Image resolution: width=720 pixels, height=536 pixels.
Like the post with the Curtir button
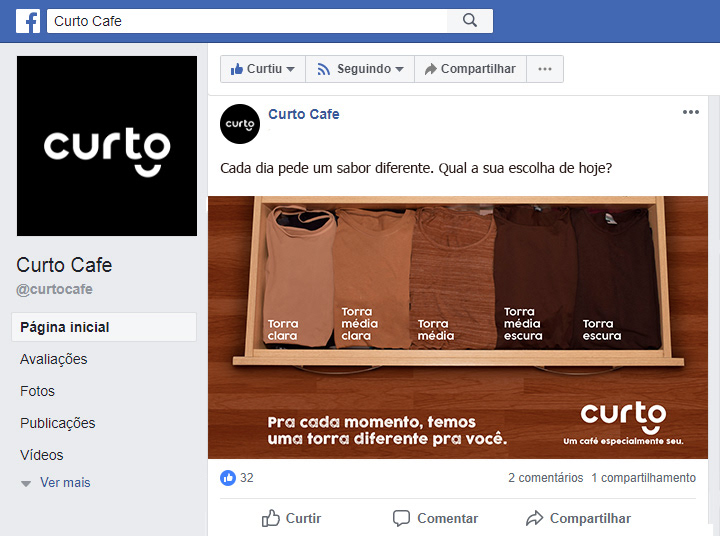(x=291, y=518)
